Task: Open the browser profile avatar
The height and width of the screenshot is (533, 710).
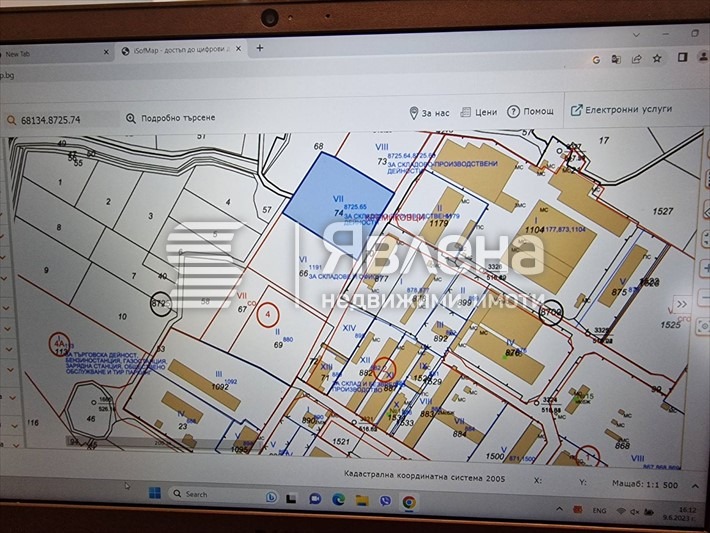Action: pos(704,57)
